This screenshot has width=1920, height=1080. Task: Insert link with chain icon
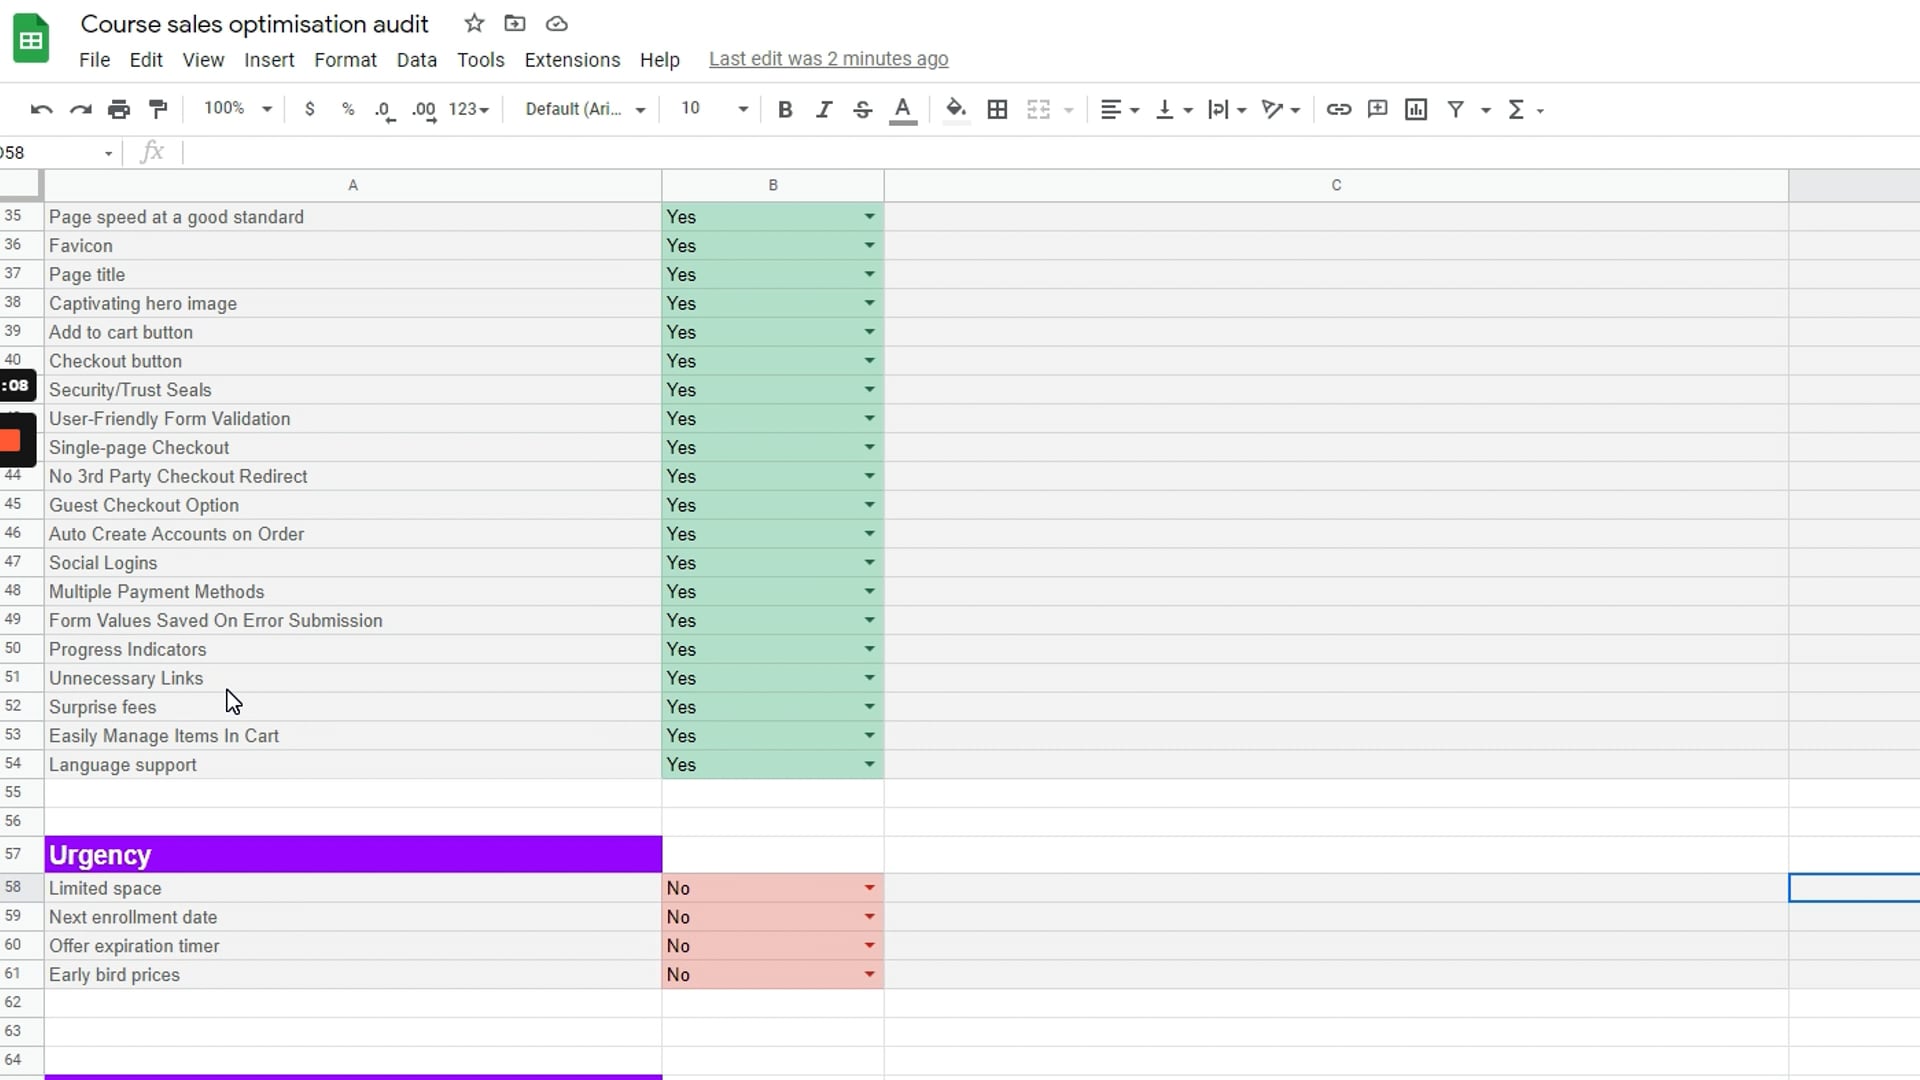click(x=1339, y=110)
